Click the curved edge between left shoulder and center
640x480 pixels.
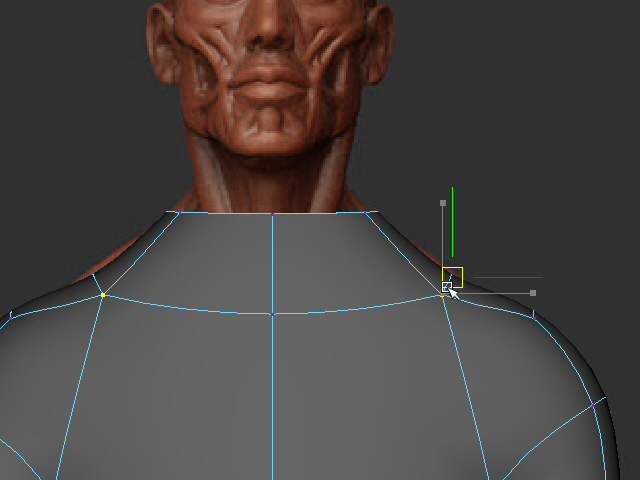tap(190, 308)
